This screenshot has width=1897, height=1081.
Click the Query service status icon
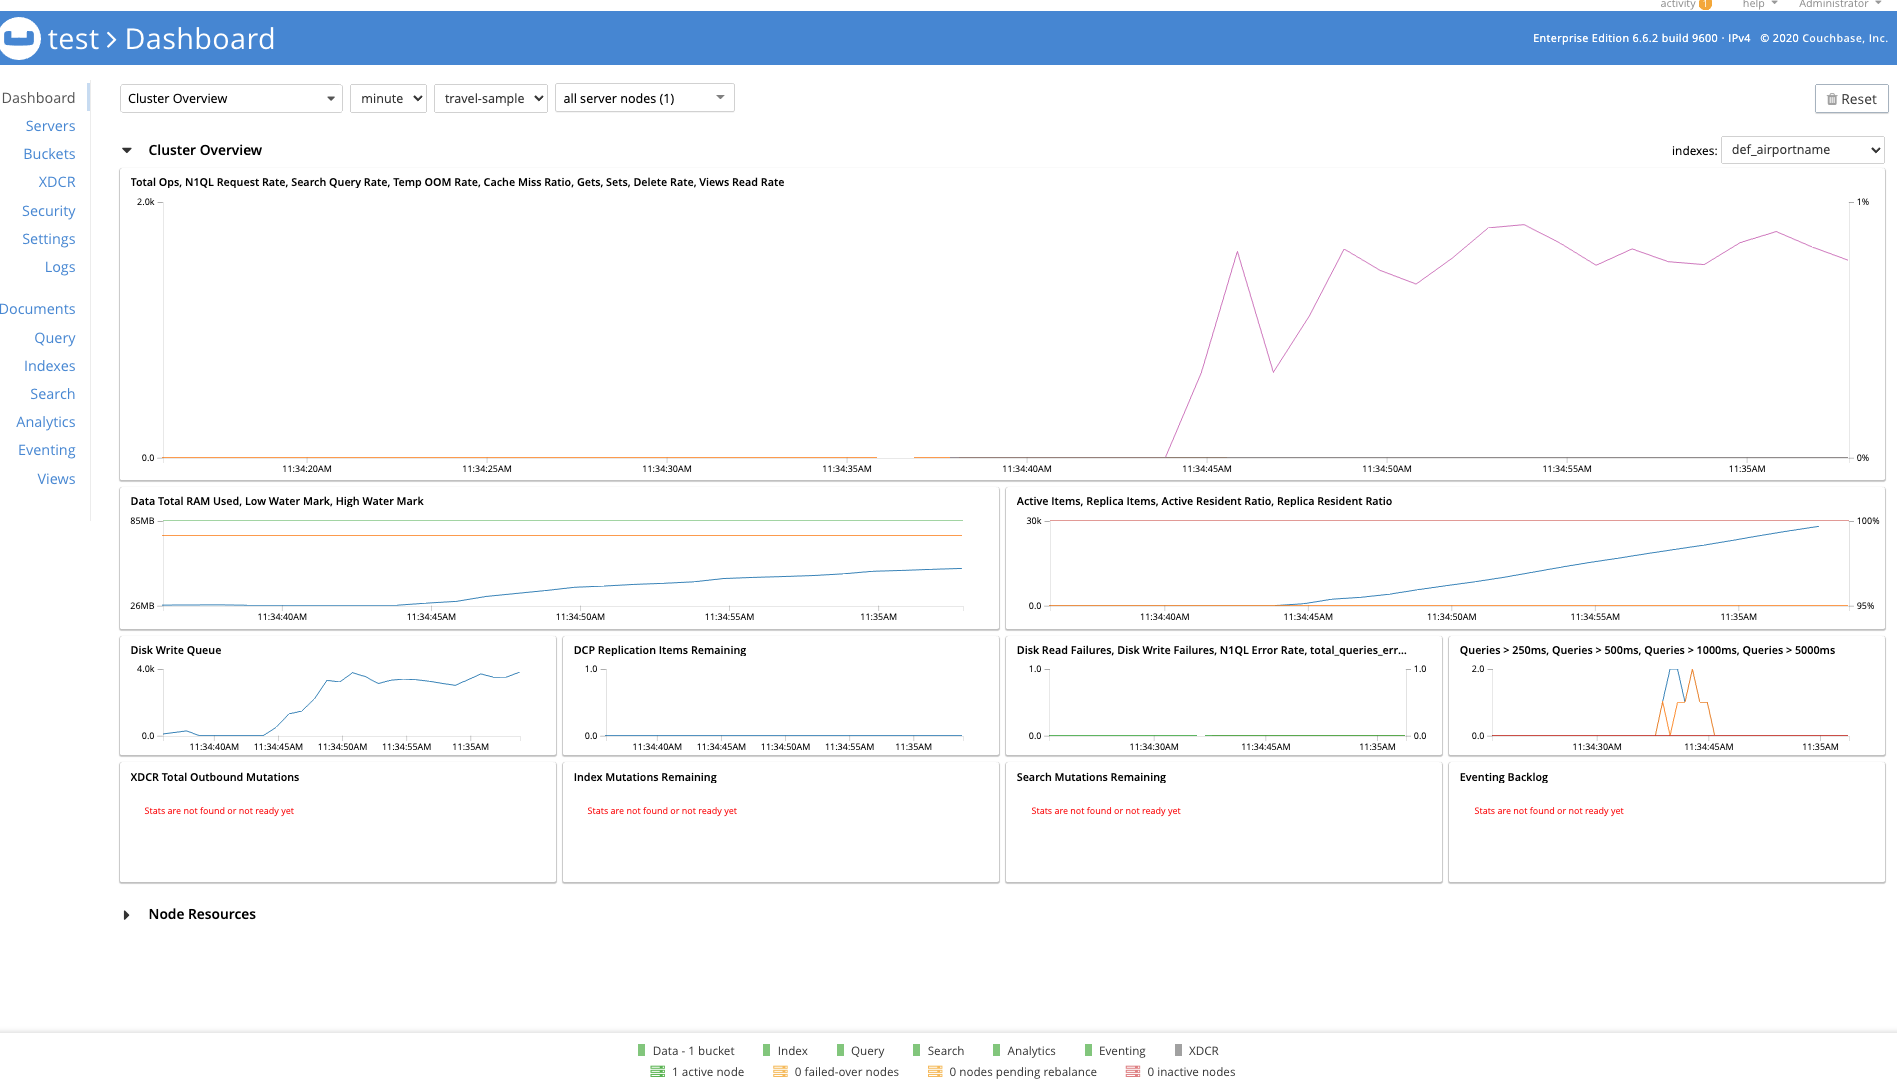pos(840,1050)
